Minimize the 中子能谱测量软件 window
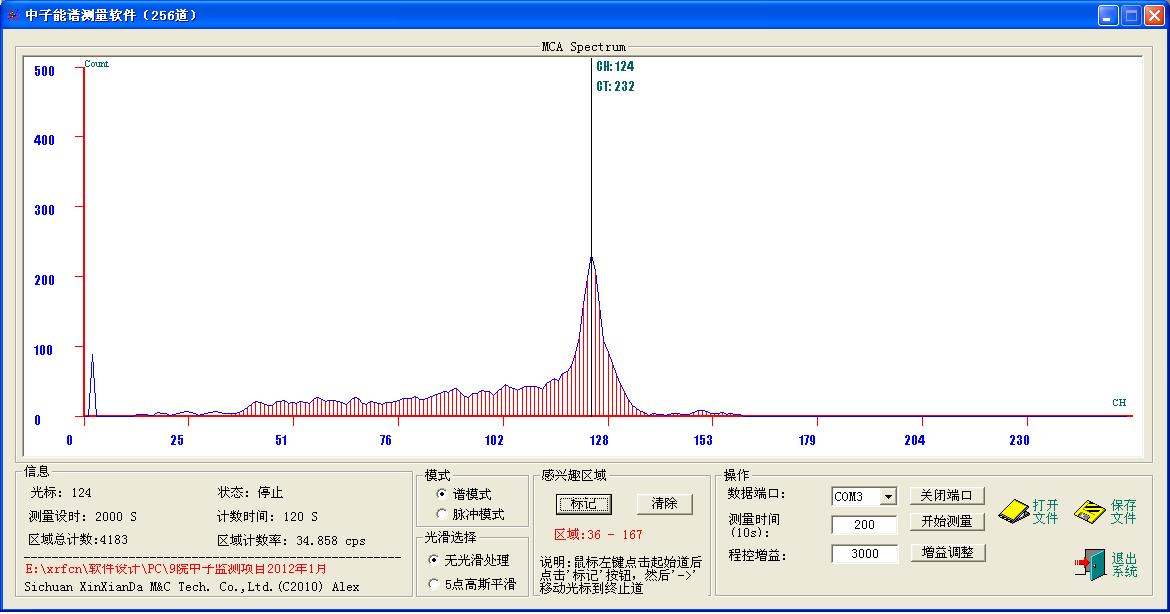Screen dimensions: 1170x614 click(1108, 15)
